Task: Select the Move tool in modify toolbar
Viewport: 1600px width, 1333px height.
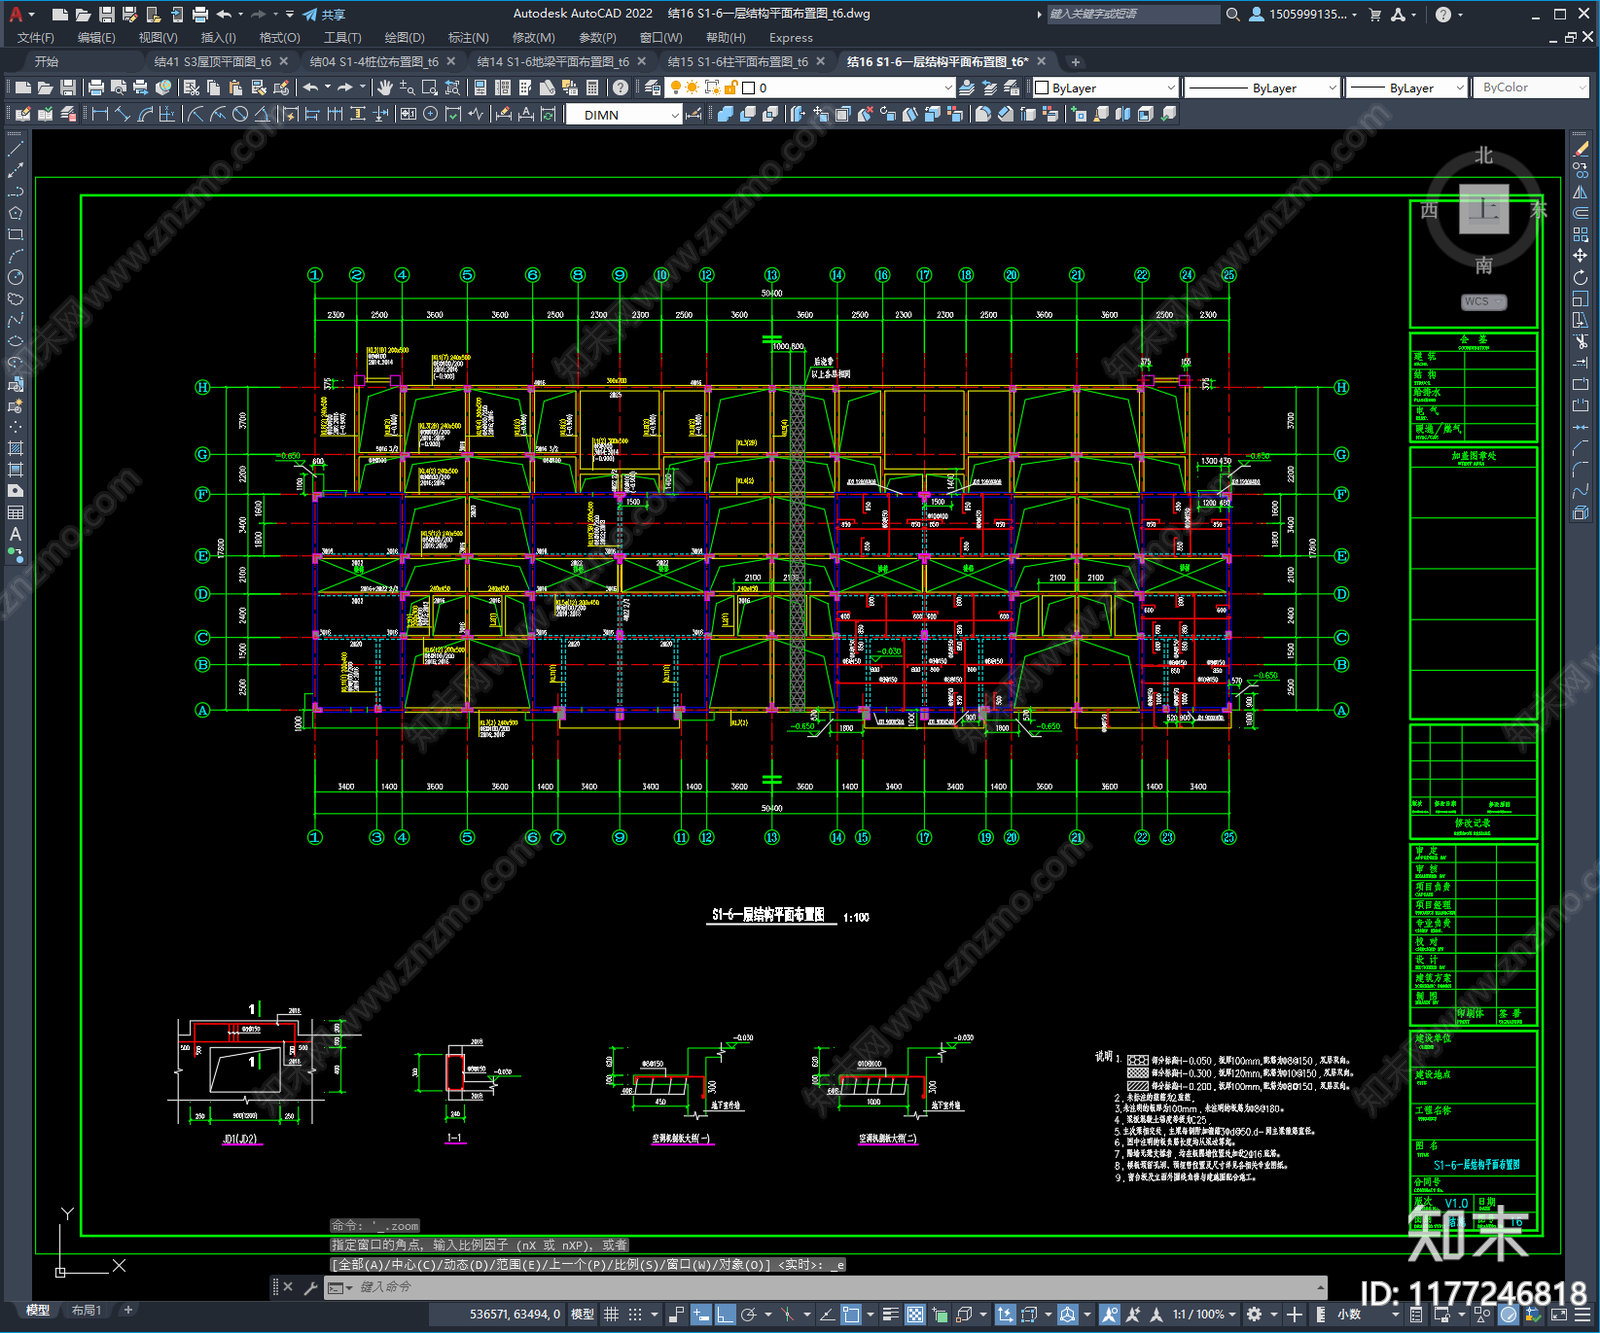Action: point(1581,256)
